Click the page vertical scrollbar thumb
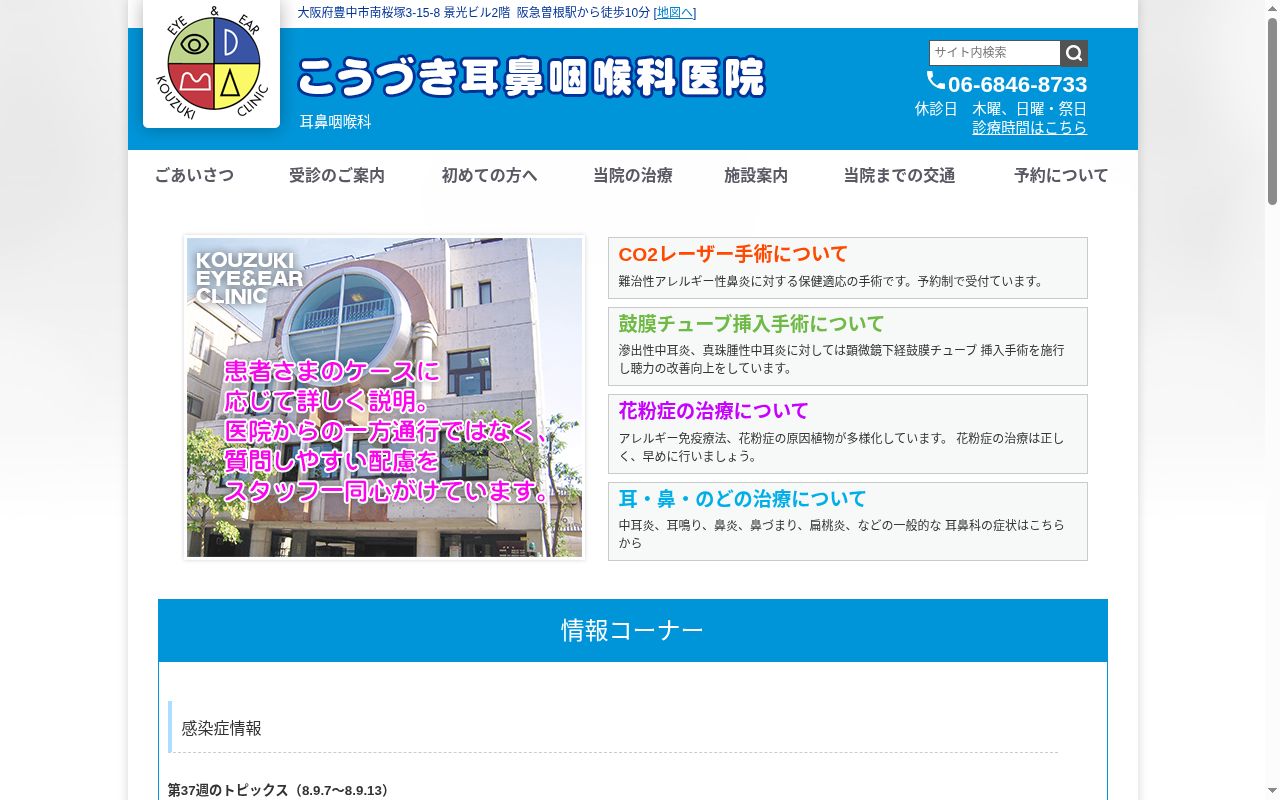 [x=1272, y=110]
